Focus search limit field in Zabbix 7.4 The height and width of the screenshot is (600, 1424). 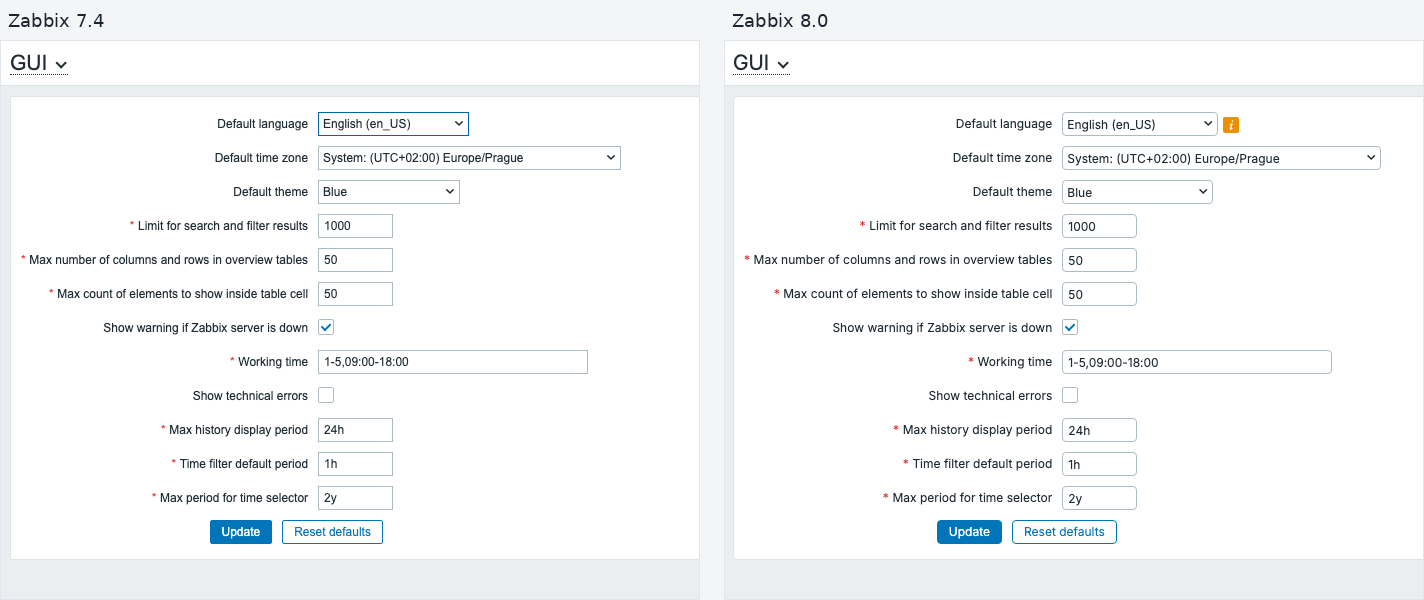[355, 226]
